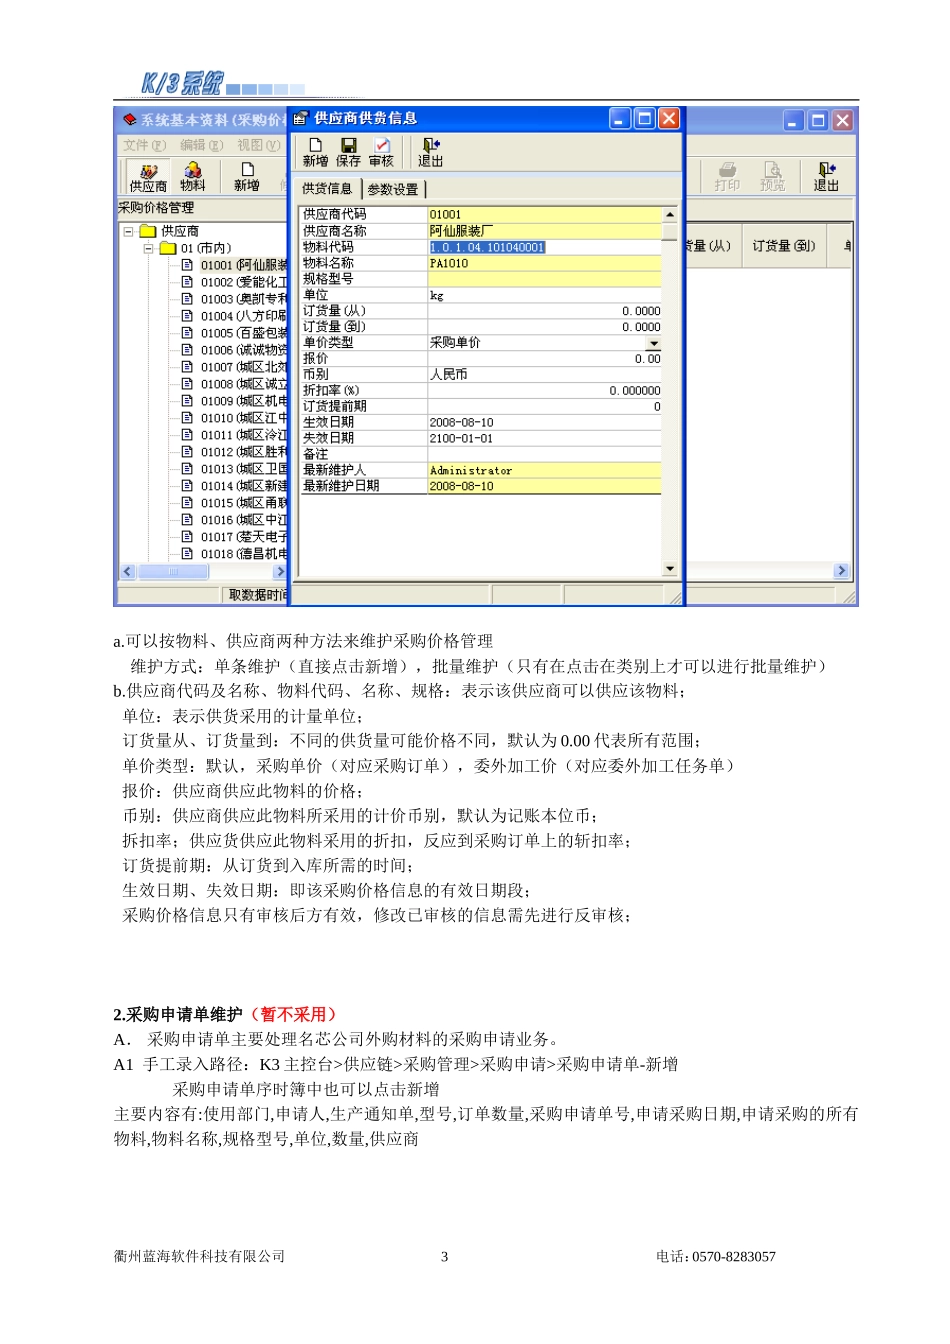The image size is (950, 1344).
Task: Click the 订货量 (到) column header in grid
Action: coord(784,246)
